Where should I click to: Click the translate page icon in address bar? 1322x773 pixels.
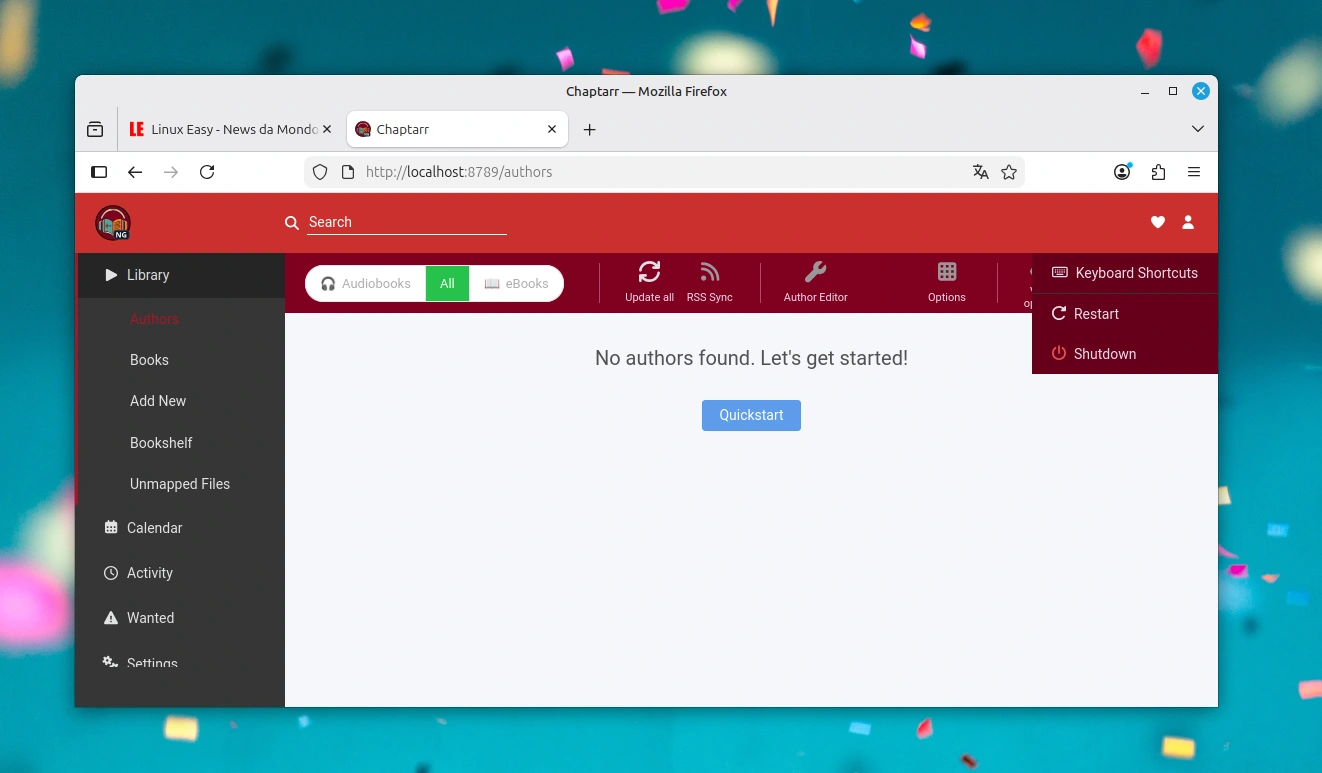tap(980, 172)
